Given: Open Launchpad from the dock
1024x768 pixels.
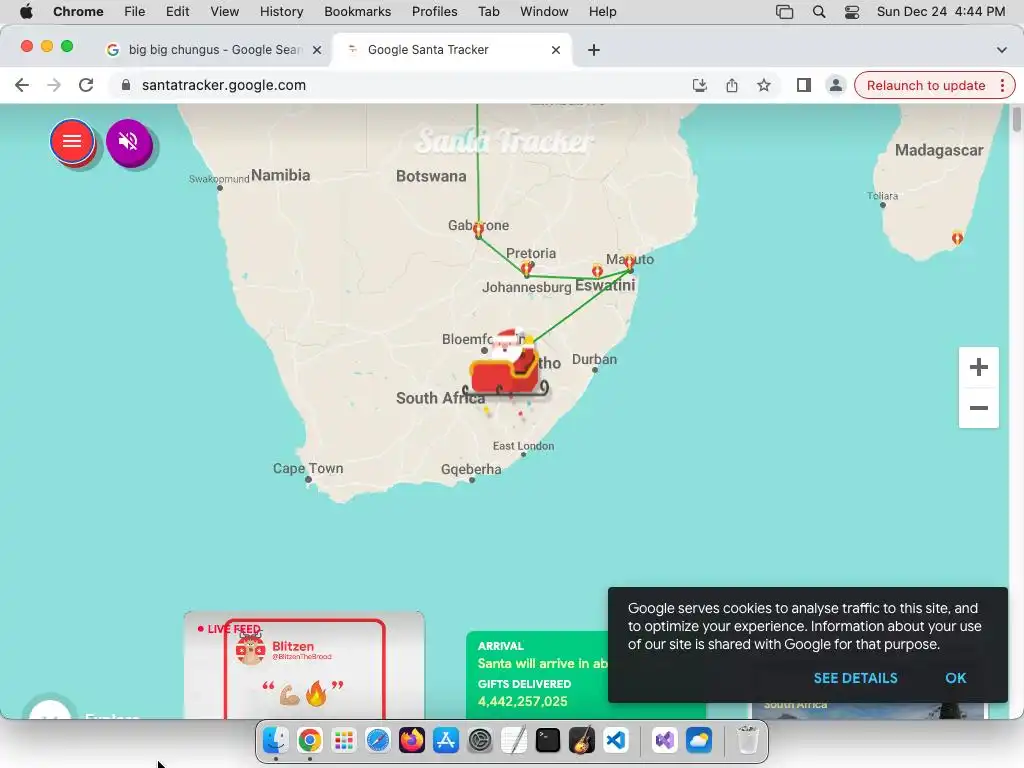Looking at the screenshot, I should 344,740.
